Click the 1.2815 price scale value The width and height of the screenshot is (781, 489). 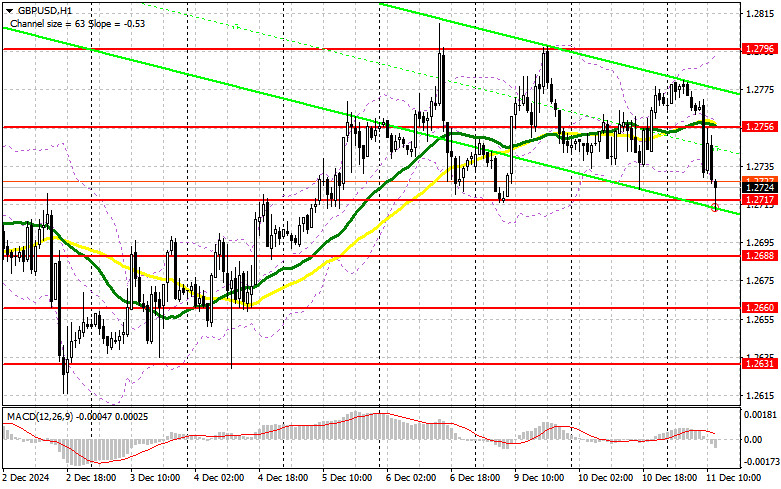760,13
